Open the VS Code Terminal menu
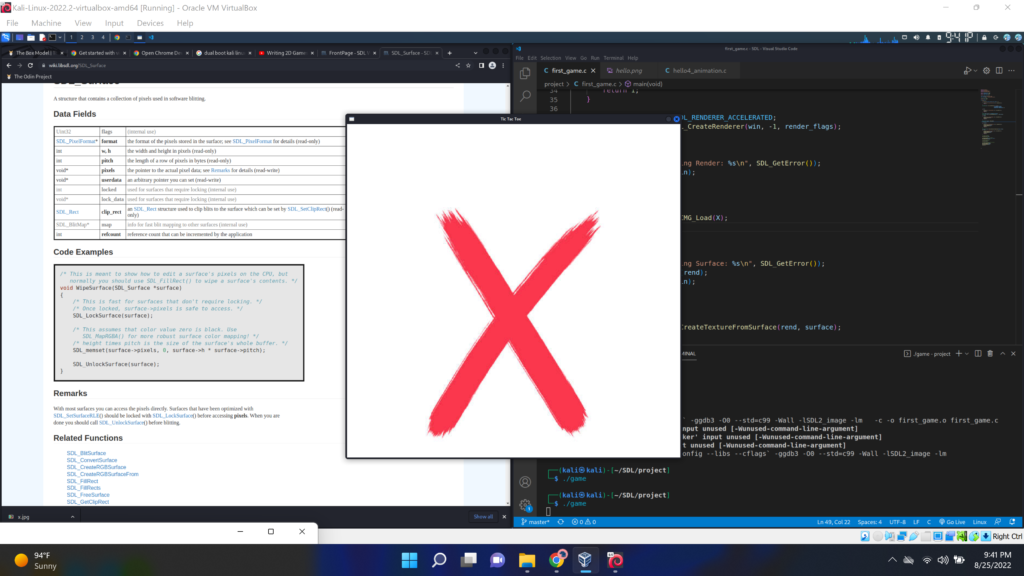The width and height of the screenshot is (1024, 576). (x=613, y=58)
